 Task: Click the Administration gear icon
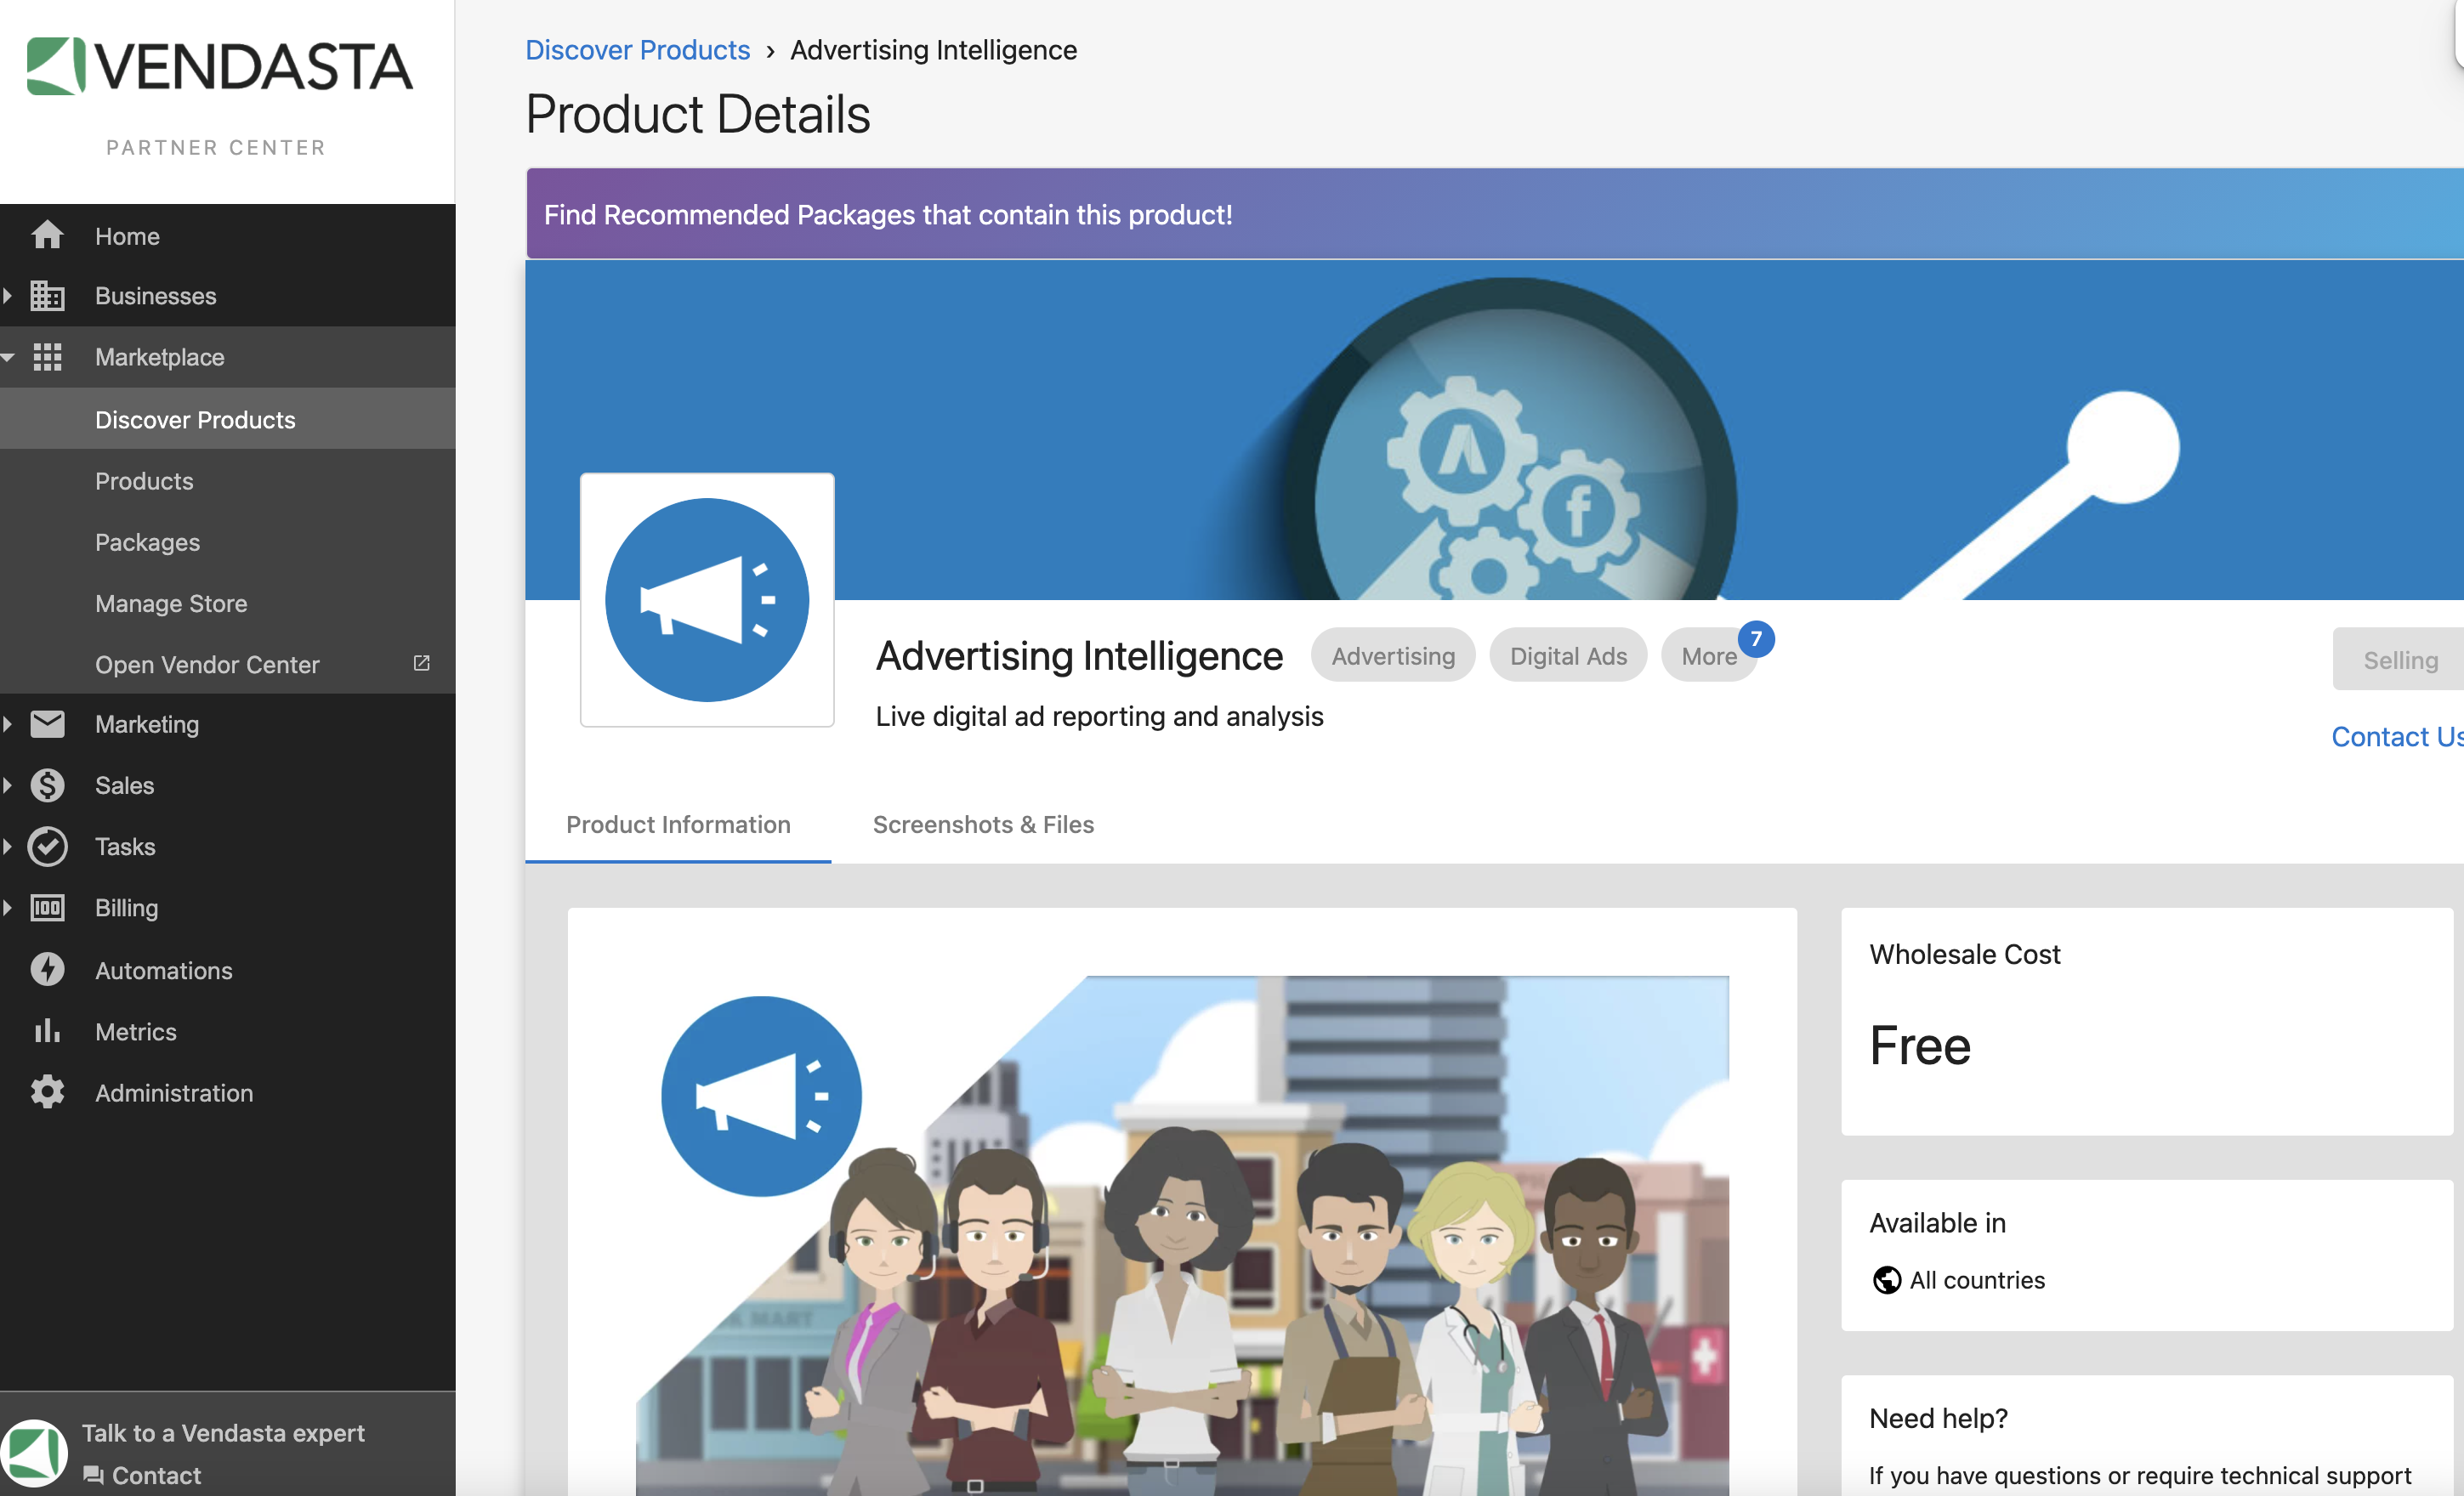point(47,1092)
